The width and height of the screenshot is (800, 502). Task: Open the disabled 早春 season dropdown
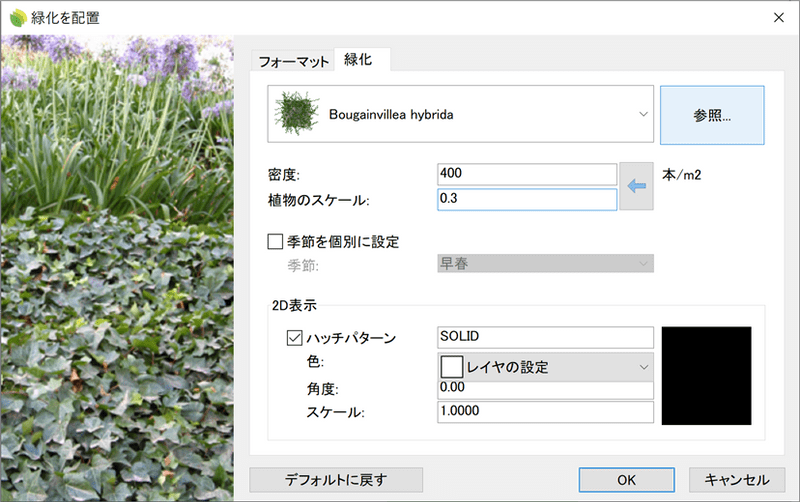point(545,263)
